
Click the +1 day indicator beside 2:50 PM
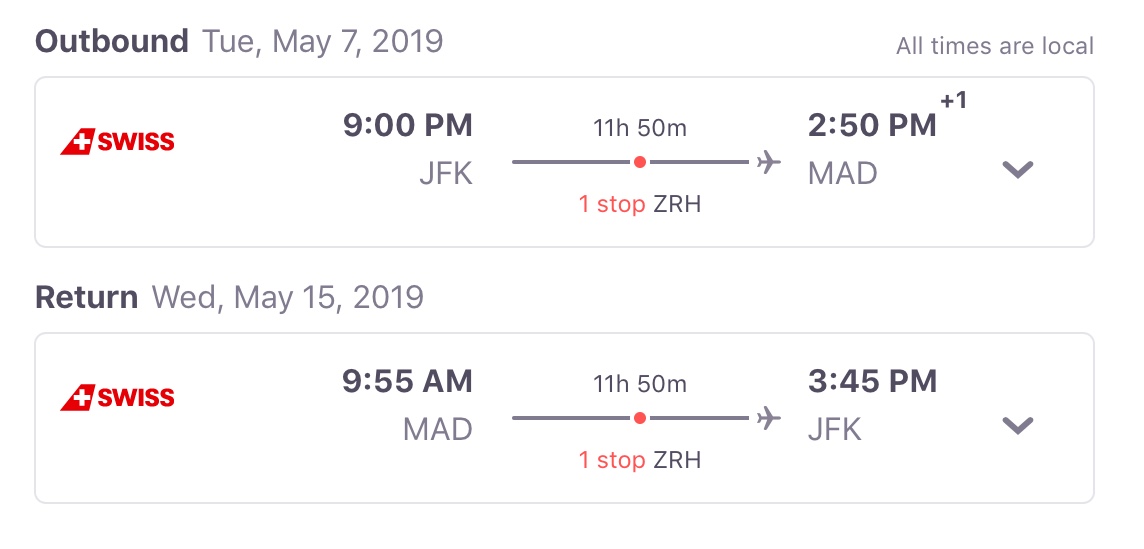[x=954, y=101]
